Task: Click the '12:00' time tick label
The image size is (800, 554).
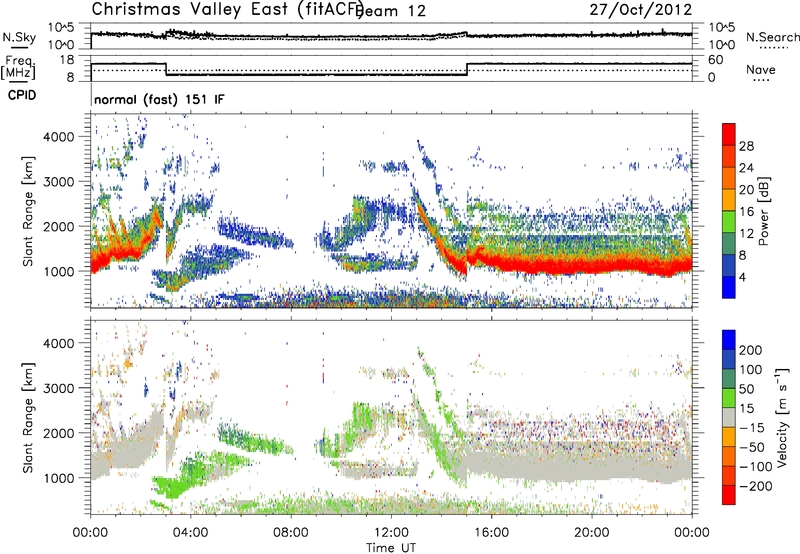Action: tap(391, 533)
